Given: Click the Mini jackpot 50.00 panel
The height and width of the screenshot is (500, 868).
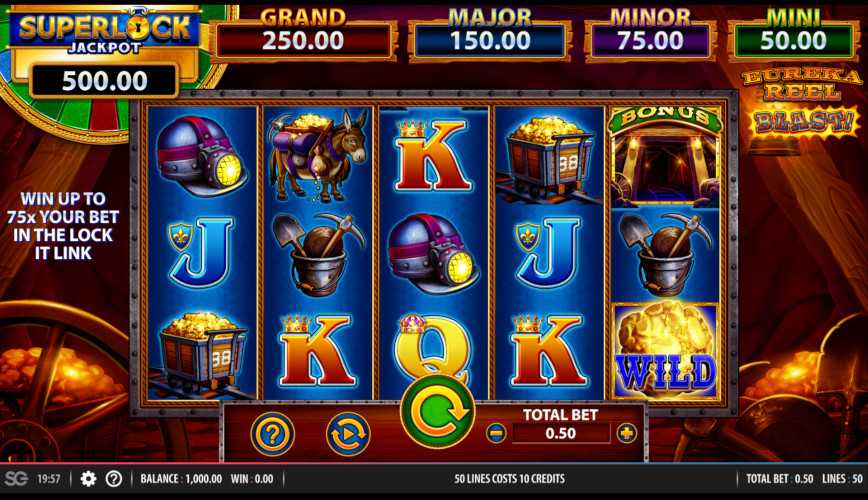Looking at the screenshot, I should click(793, 40).
